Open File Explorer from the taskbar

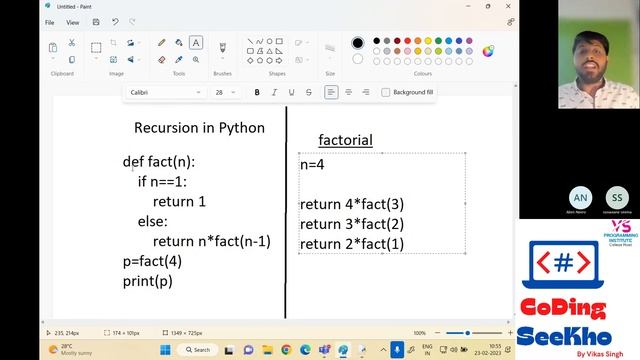(267, 350)
